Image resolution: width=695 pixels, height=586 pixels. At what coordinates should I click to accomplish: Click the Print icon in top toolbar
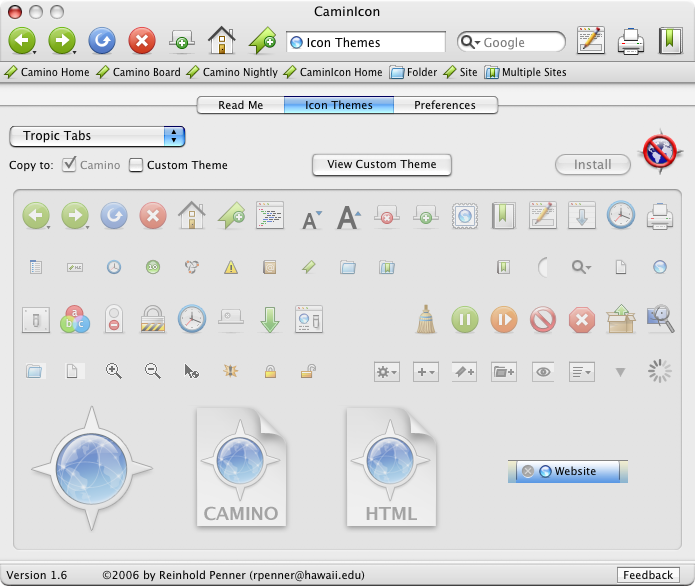click(x=631, y=41)
